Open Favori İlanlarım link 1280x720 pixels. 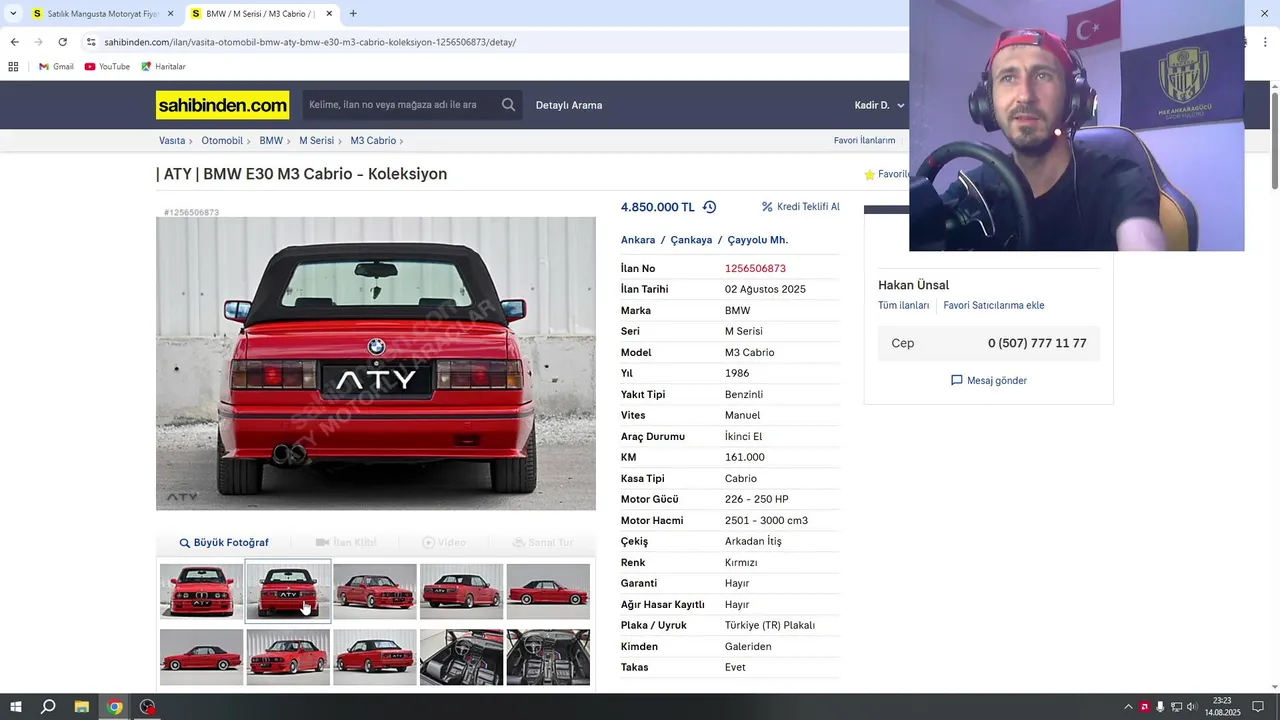pyautogui.click(x=864, y=141)
